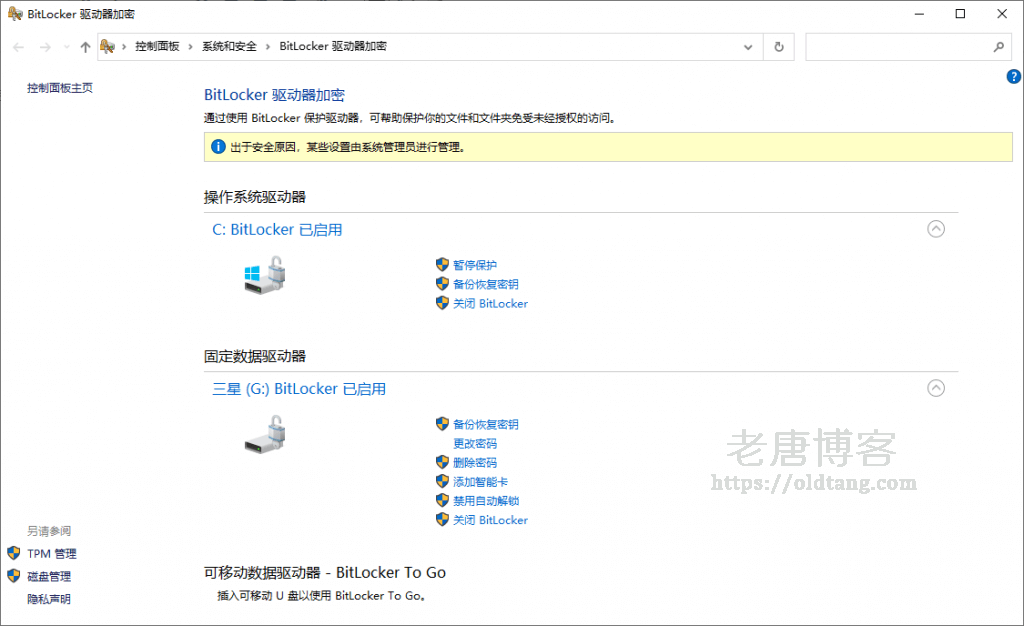The image size is (1024, 626).
Task: Open the recent locations dropdown arrow
Action: click(66, 47)
